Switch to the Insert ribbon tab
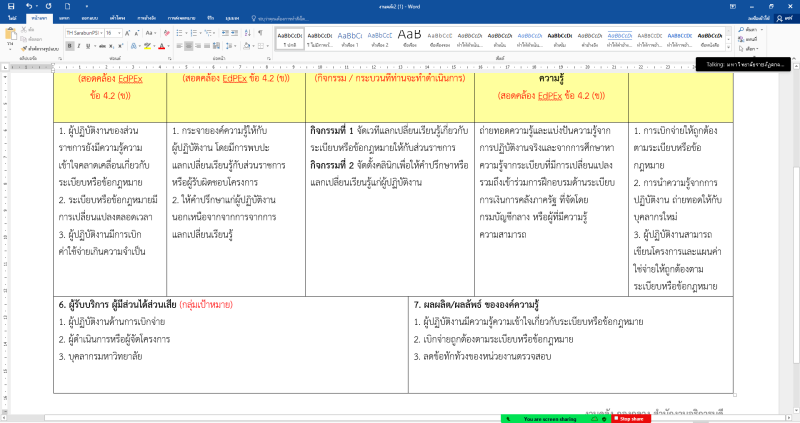The width and height of the screenshot is (800, 423). coord(64,18)
